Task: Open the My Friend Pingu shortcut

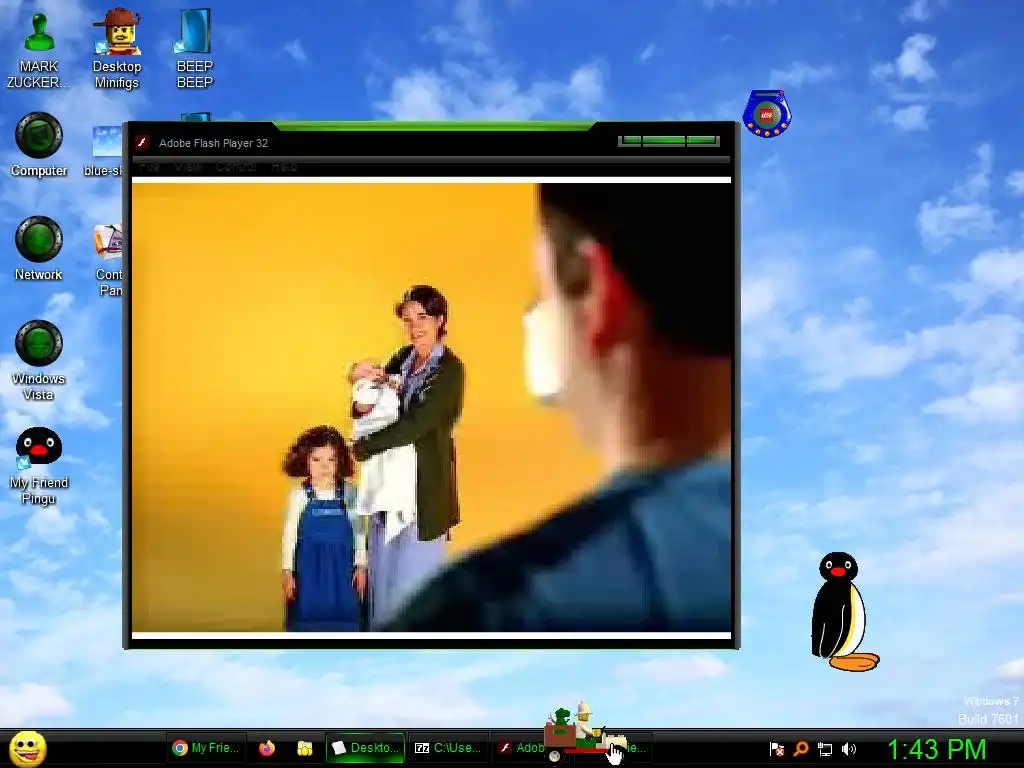Action: [x=39, y=466]
